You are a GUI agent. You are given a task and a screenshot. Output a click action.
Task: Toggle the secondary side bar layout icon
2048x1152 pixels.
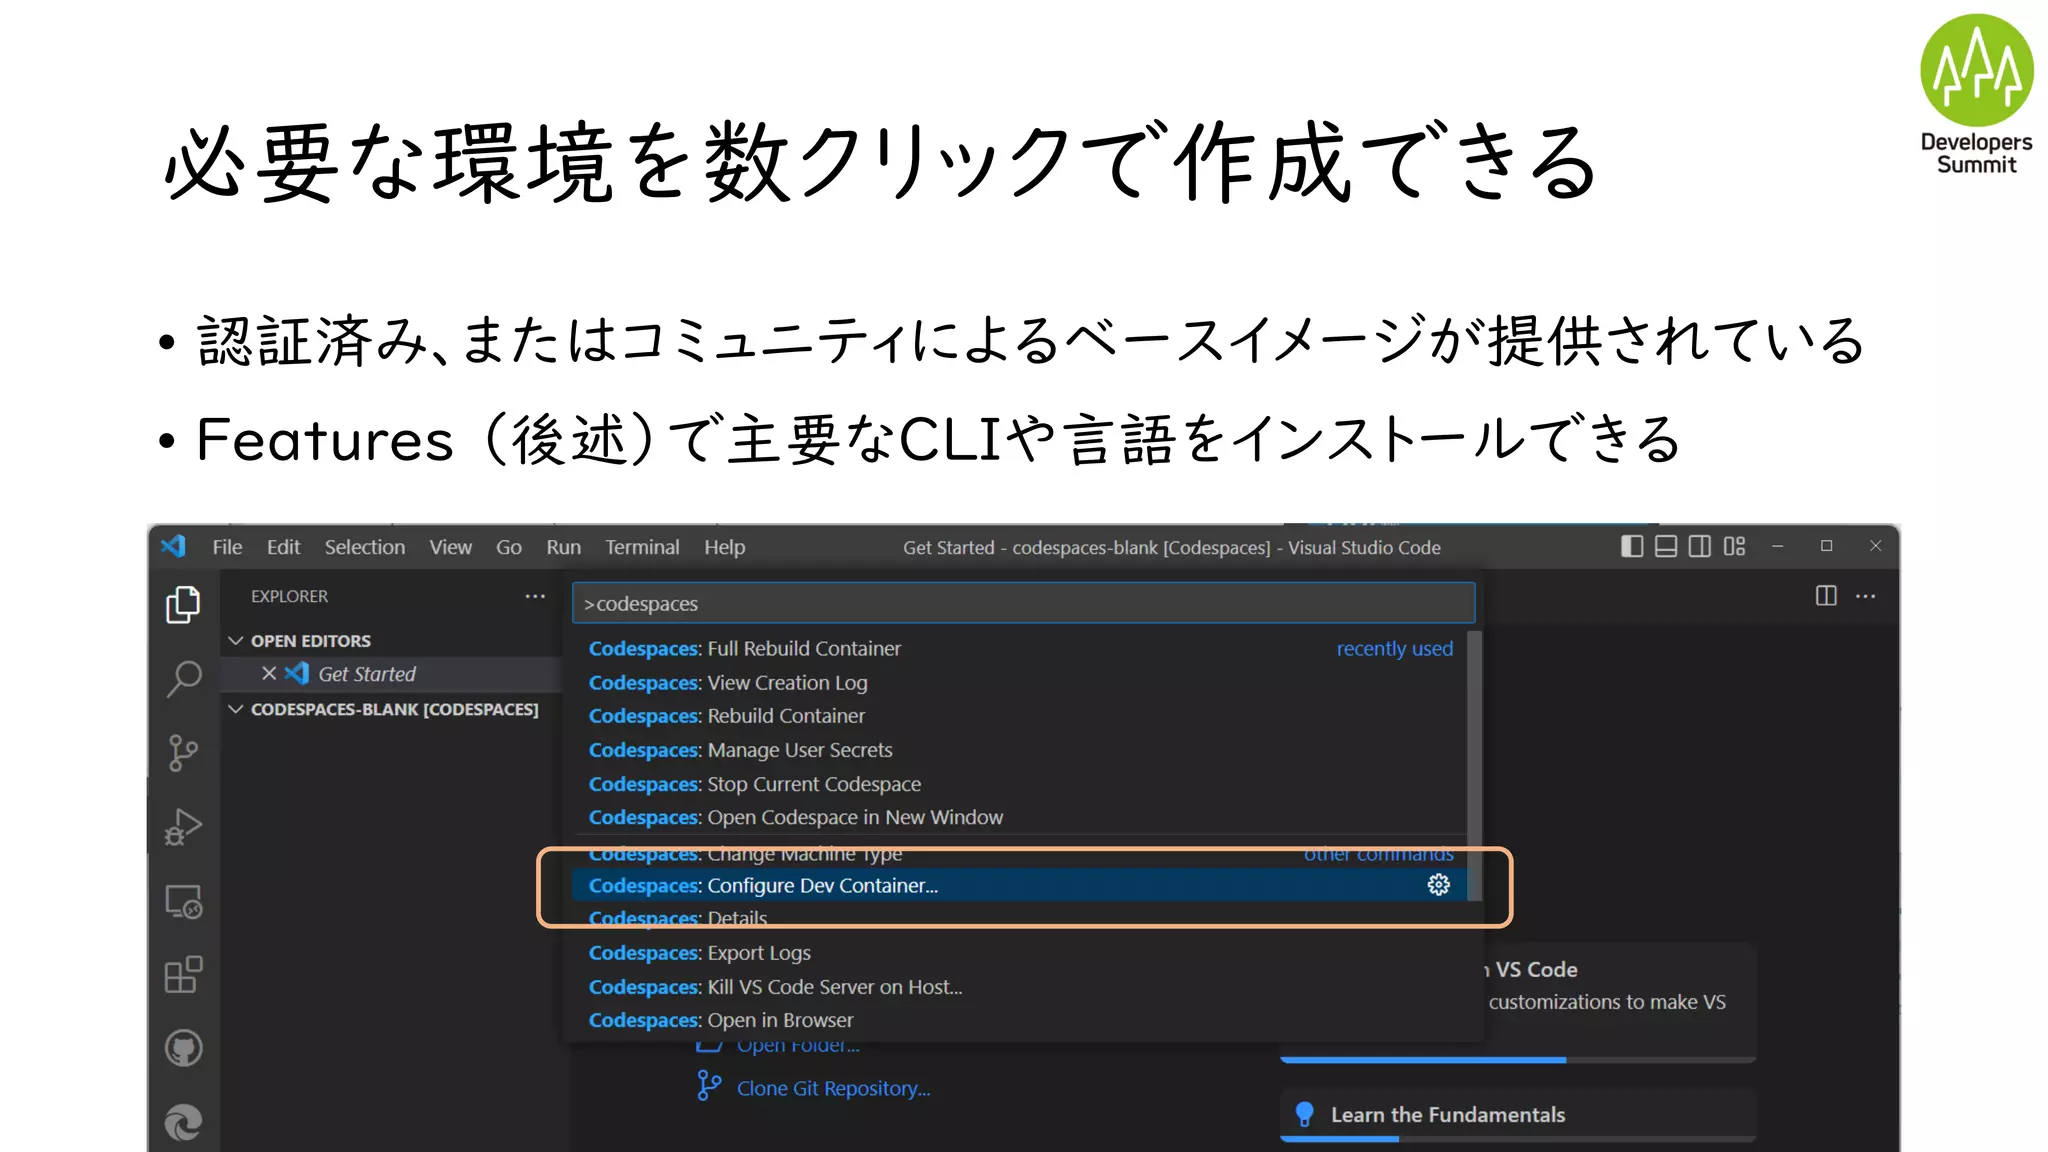1700,546
